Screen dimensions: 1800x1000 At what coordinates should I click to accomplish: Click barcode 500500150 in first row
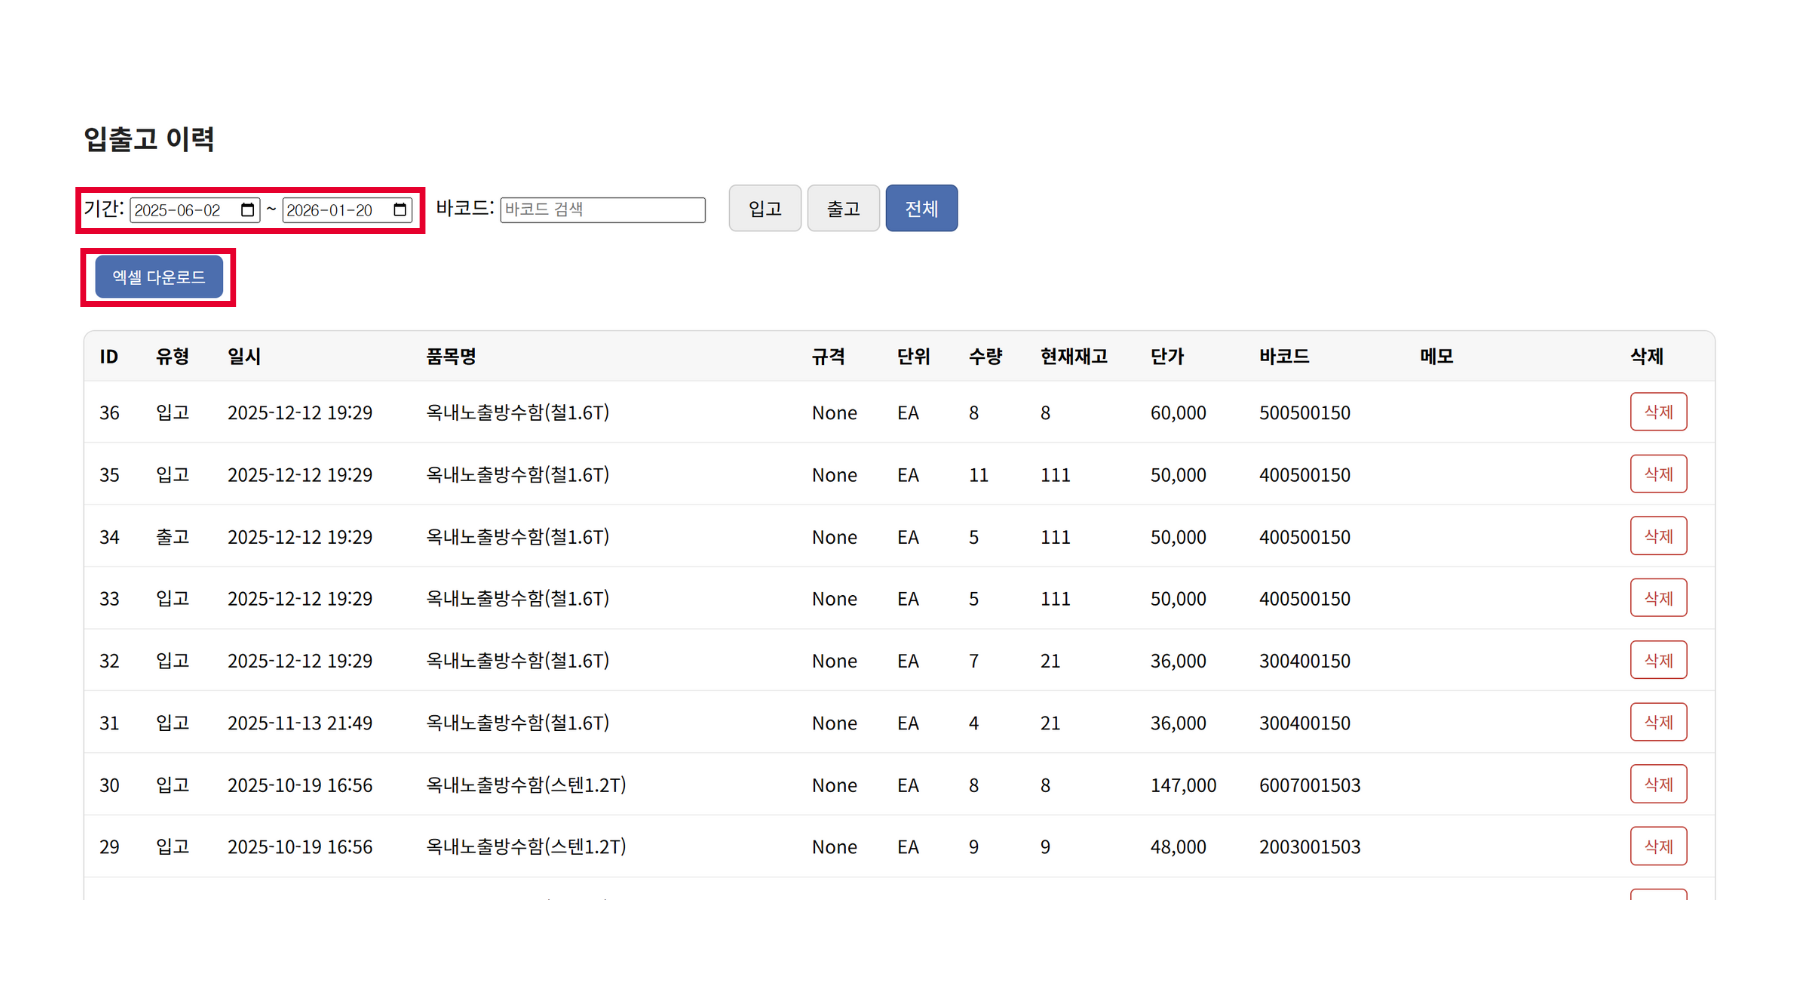[1304, 413]
